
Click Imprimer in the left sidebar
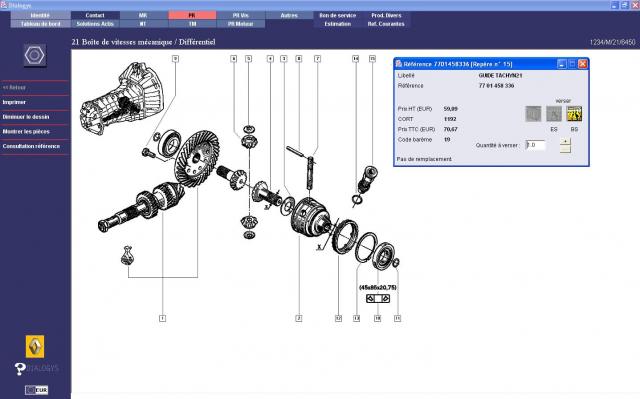click(14, 102)
